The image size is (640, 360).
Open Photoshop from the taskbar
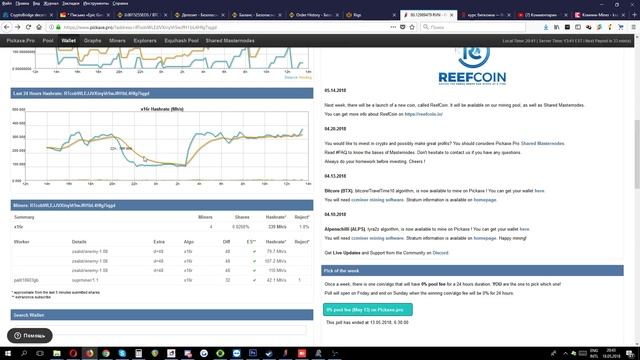[253, 353]
